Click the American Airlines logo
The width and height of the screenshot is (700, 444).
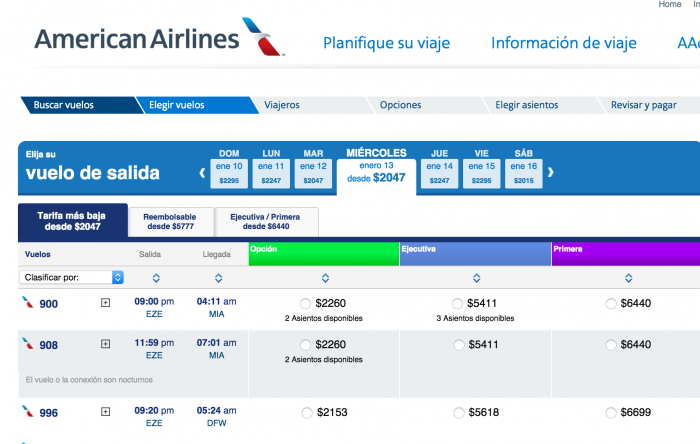pyautogui.click(x=159, y=37)
